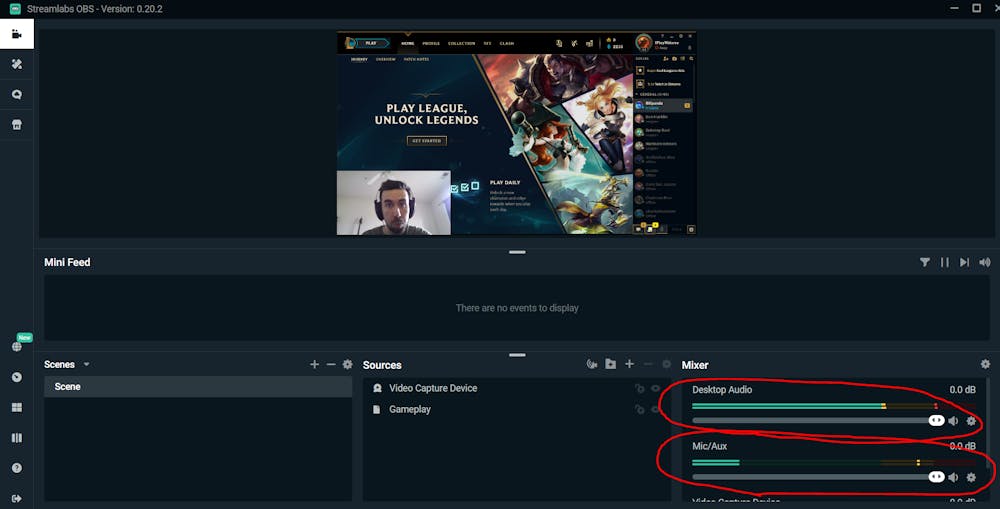
Task: Hide the Gameplay source
Action: (656, 409)
